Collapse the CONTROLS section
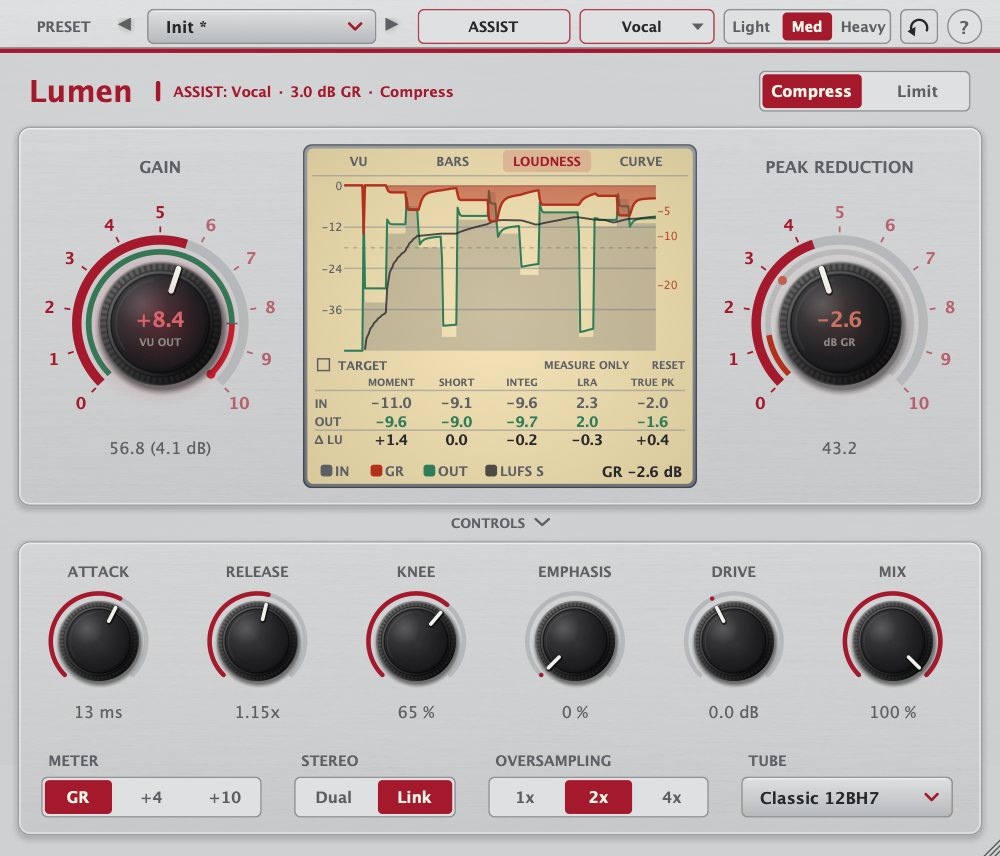 click(x=500, y=523)
